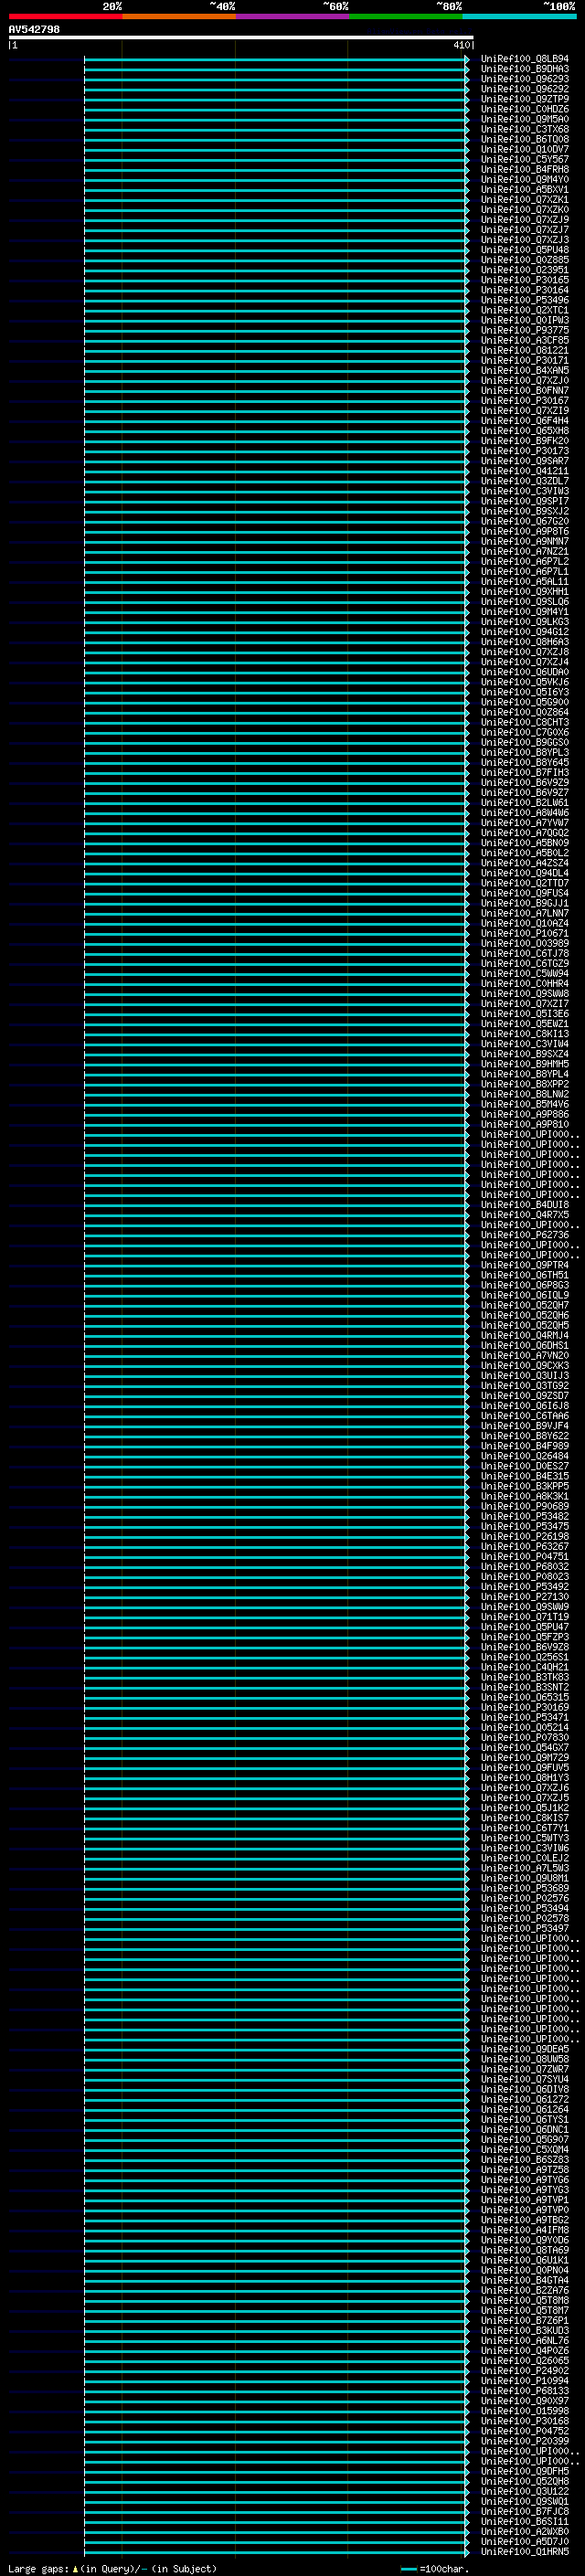This screenshot has width=585, height=2576.
Task: Select hit label UniRef100_A4IFM8
Action: click(524, 2230)
